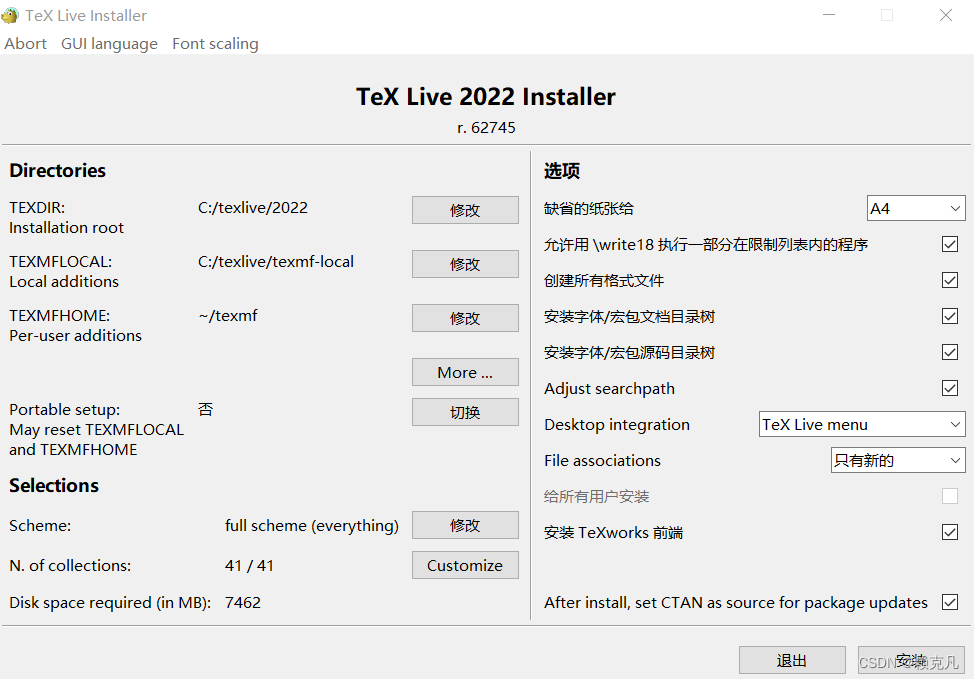Open the Desktop integration dropdown
Image resolution: width=974 pixels, height=679 pixels.
click(x=861, y=424)
